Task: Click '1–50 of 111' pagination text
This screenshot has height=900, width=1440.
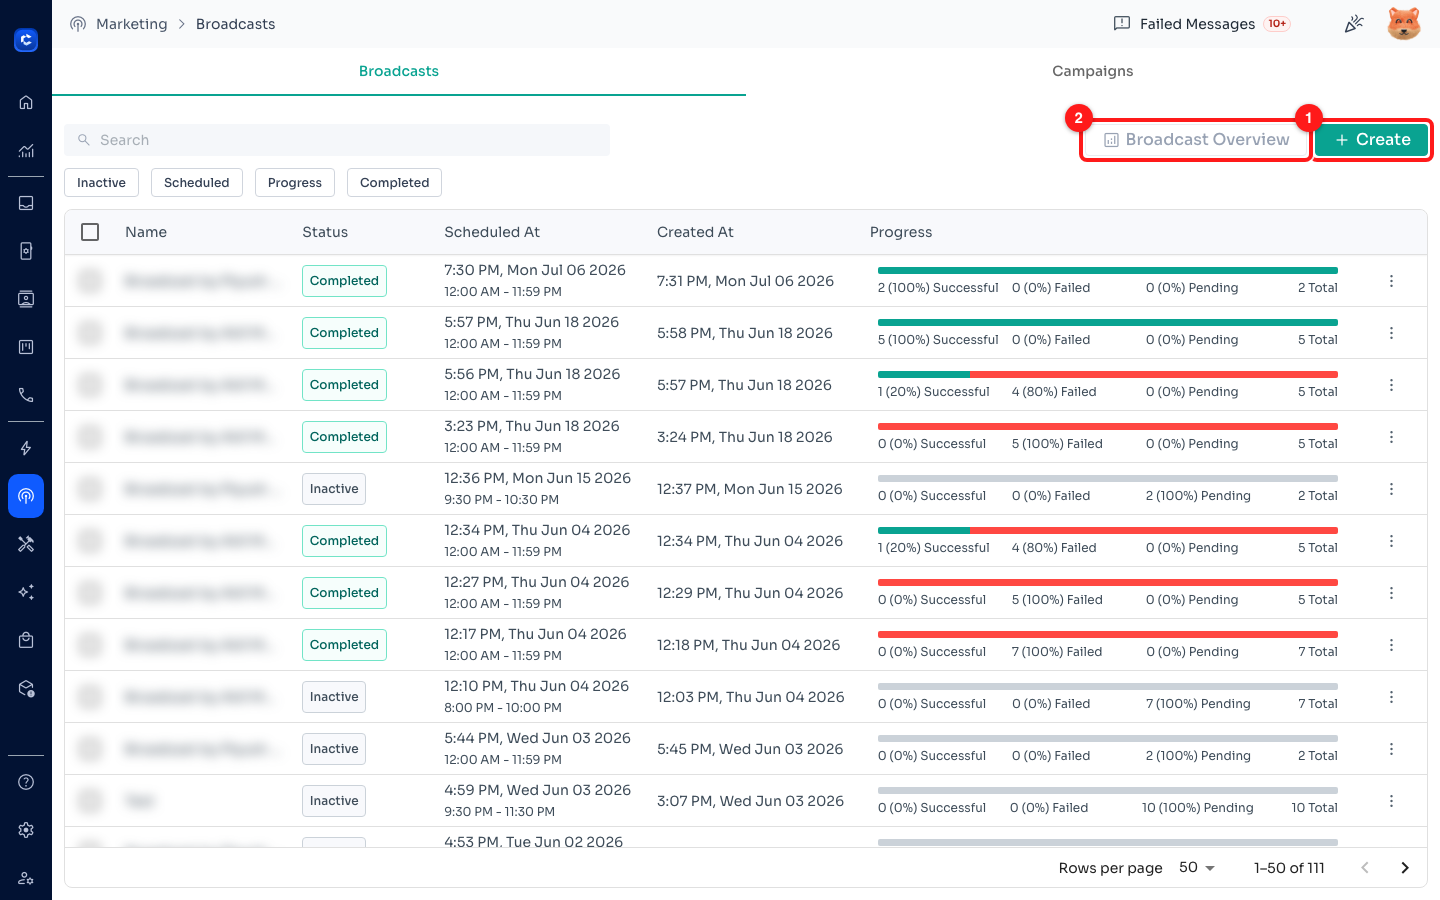Action: (1289, 868)
